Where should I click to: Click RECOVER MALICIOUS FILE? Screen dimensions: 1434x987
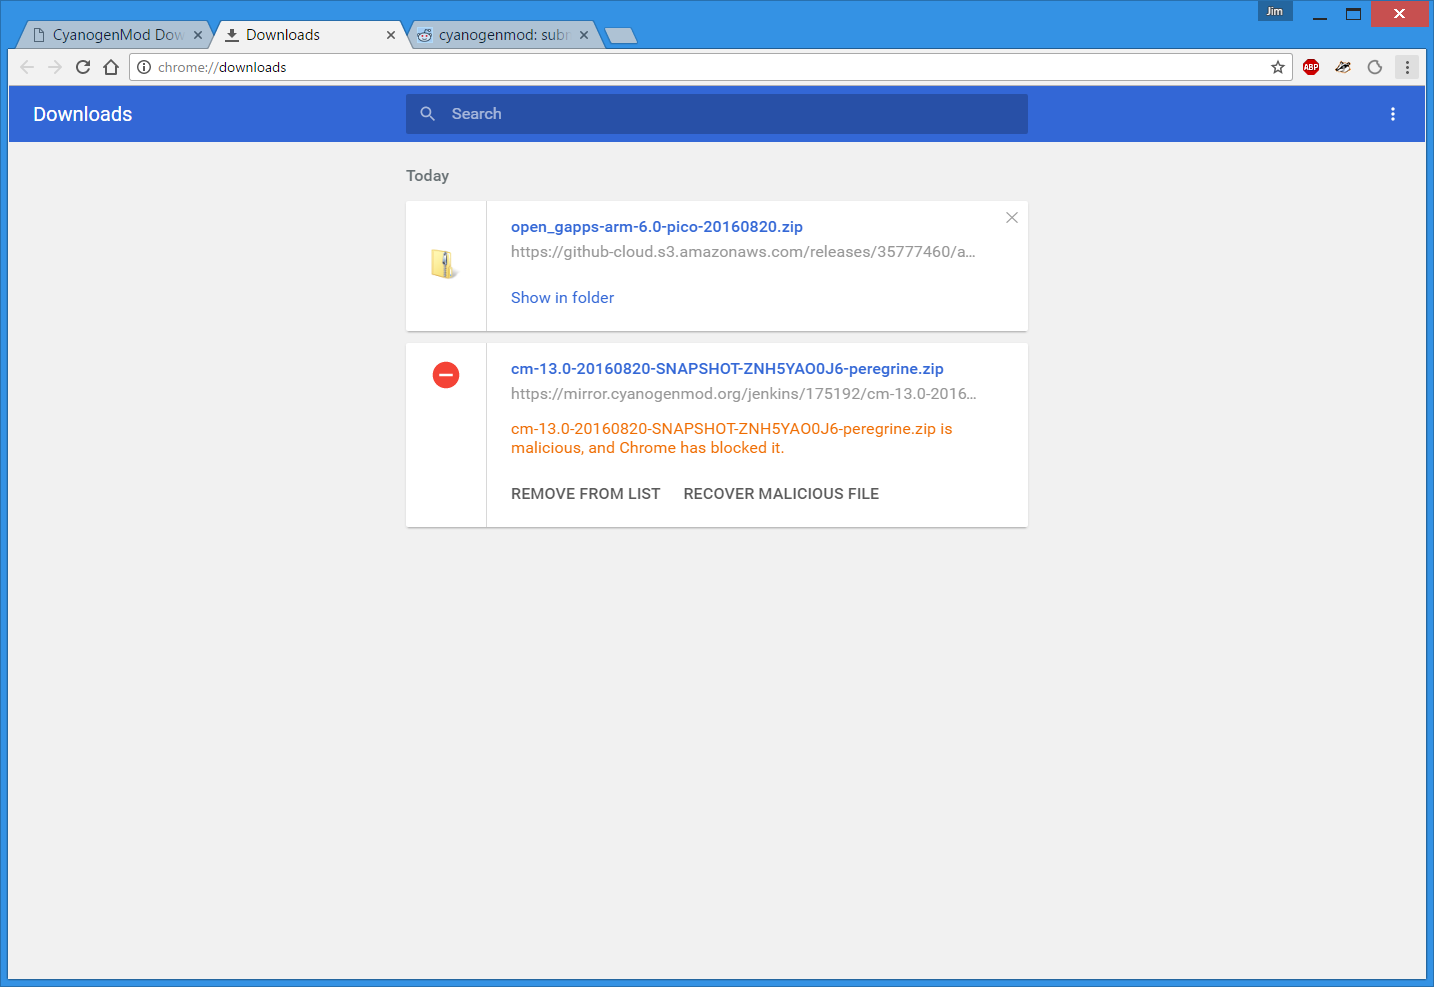780,493
